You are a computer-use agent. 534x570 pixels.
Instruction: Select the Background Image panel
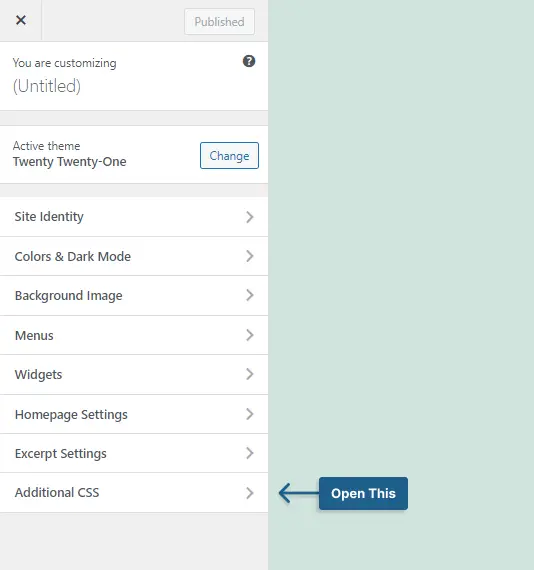(134, 296)
